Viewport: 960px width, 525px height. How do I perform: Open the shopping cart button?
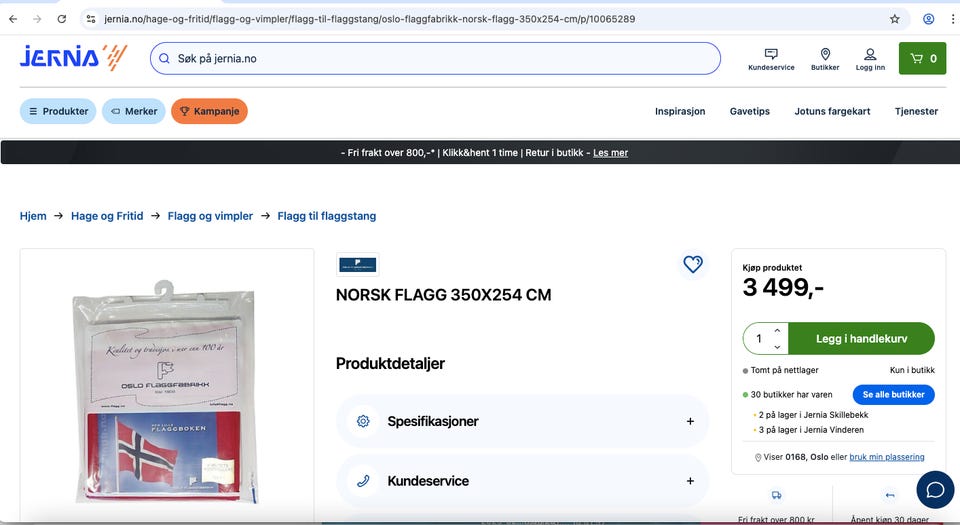point(922,58)
